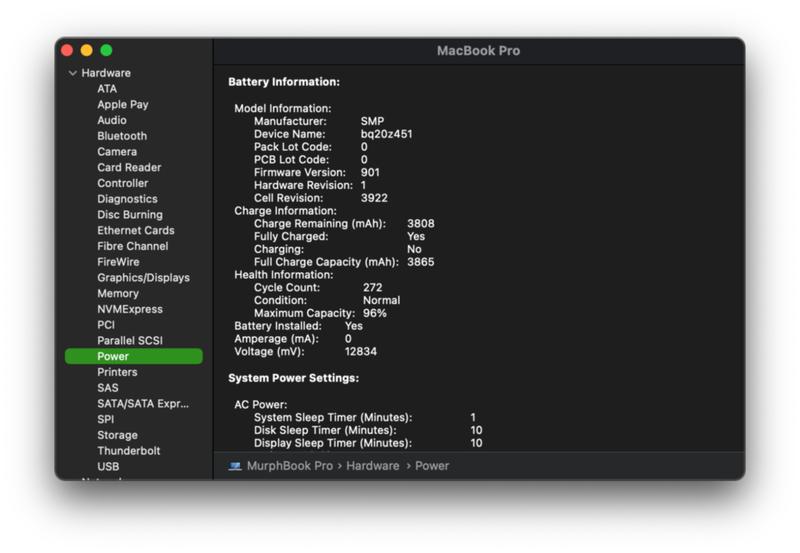This screenshot has height=553, width=800.
Task: Select ATA in the sidebar
Action: (107, 89)
